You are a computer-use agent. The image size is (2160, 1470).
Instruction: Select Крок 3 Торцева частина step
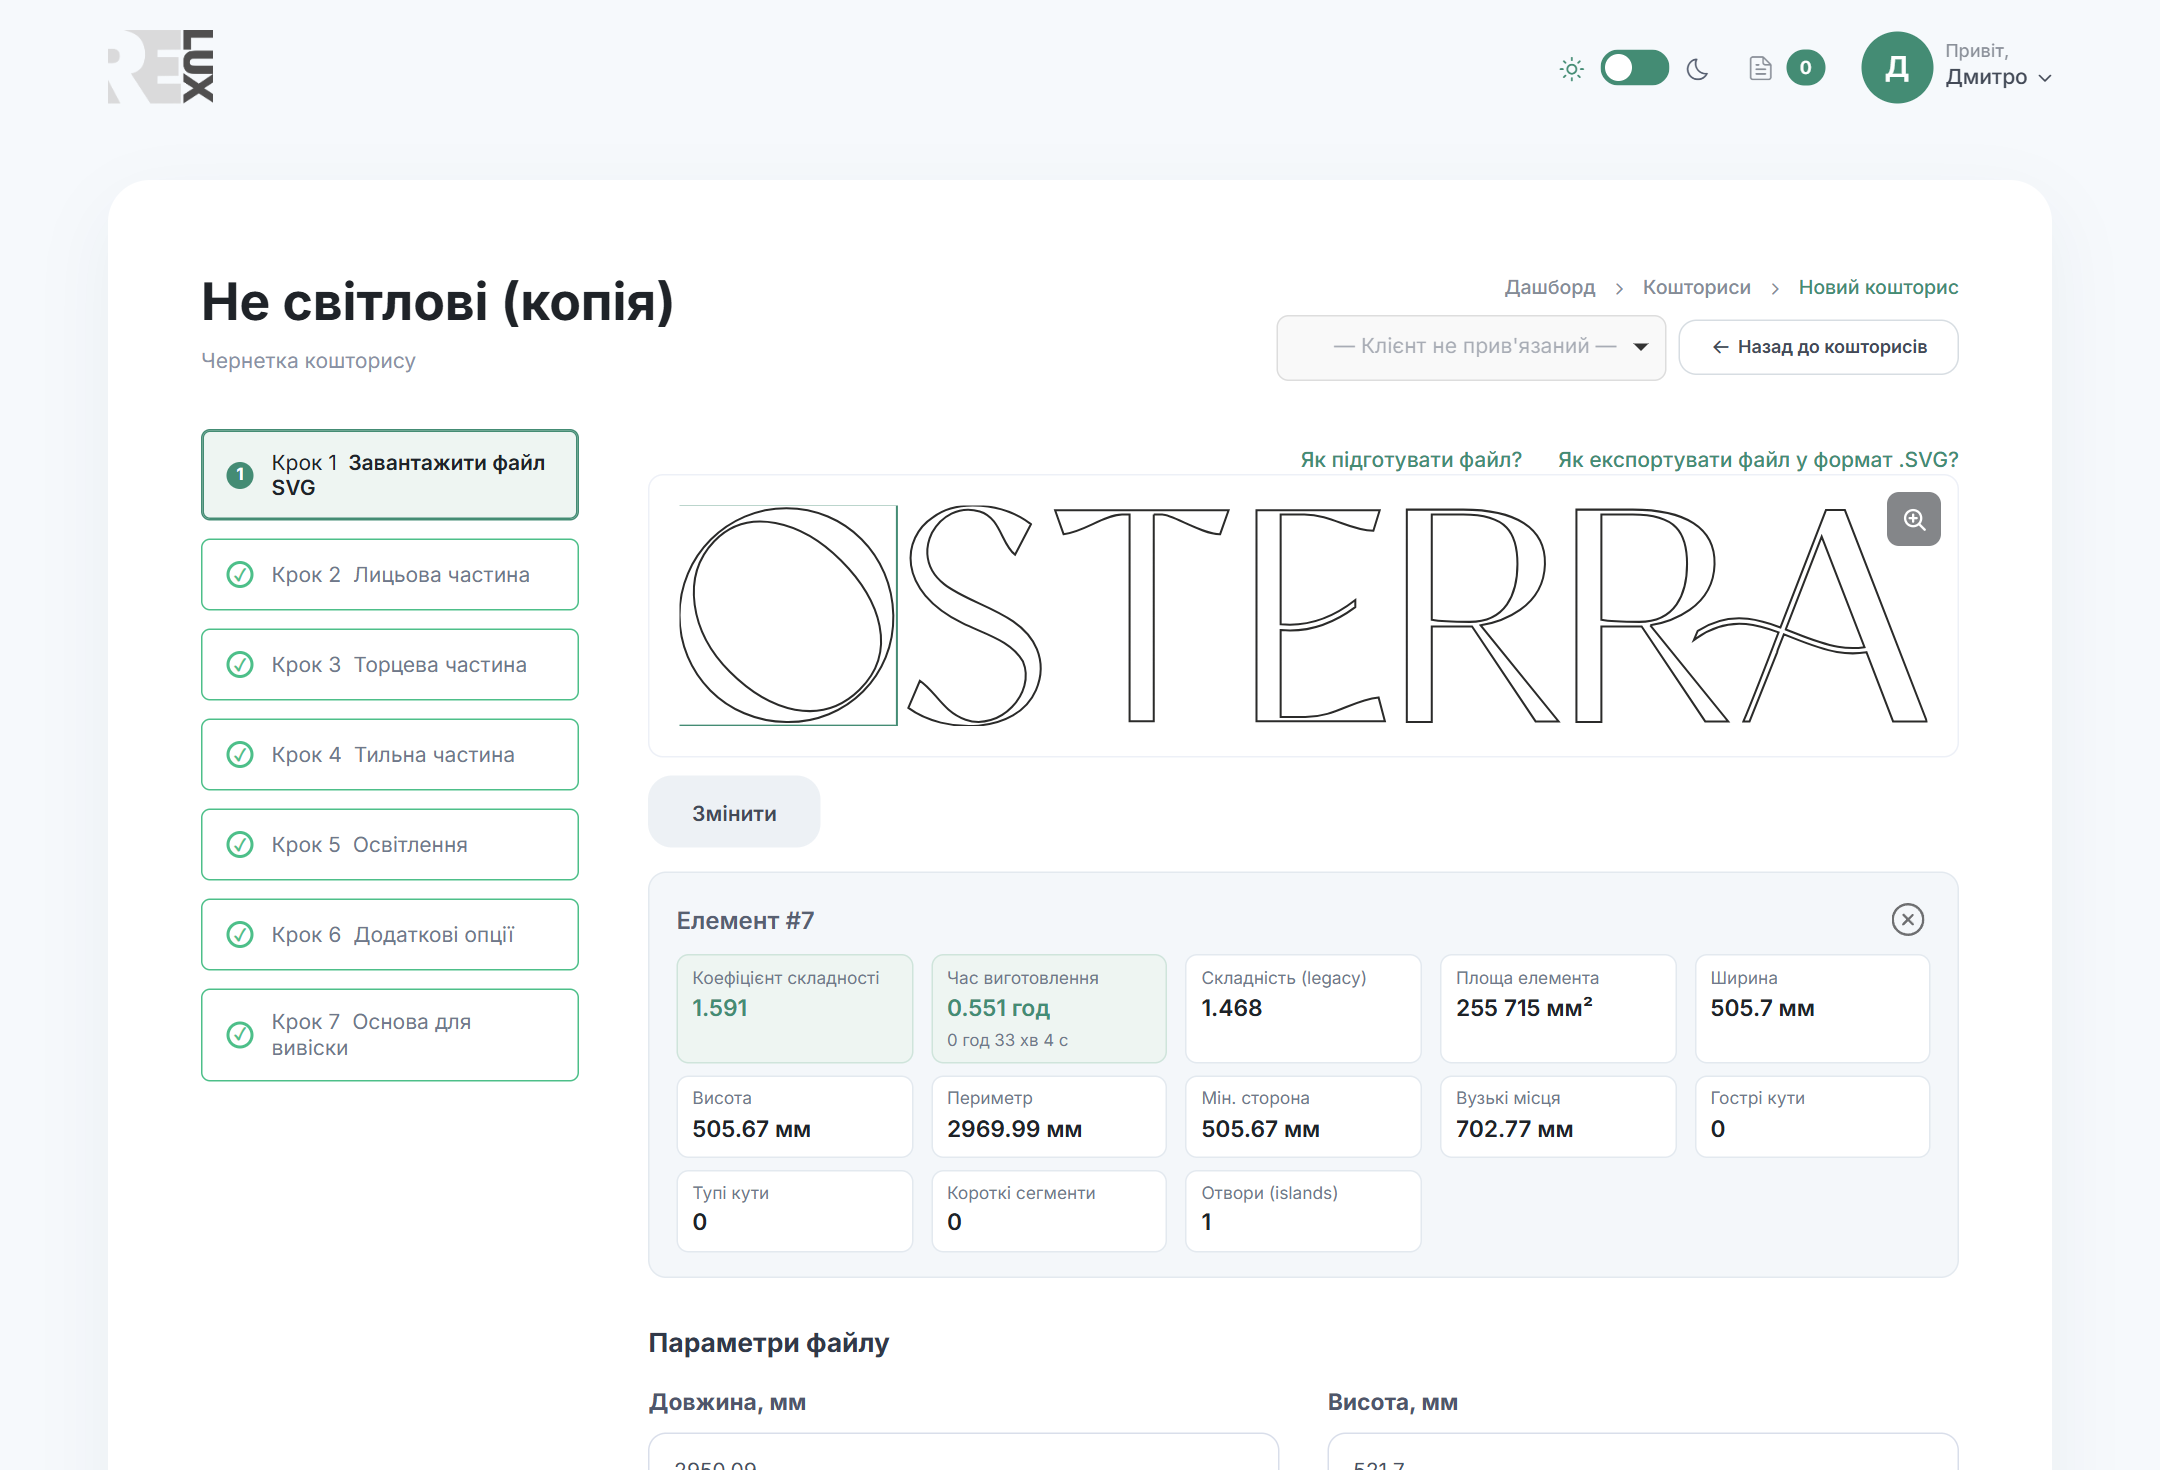[x=390, y=664]
